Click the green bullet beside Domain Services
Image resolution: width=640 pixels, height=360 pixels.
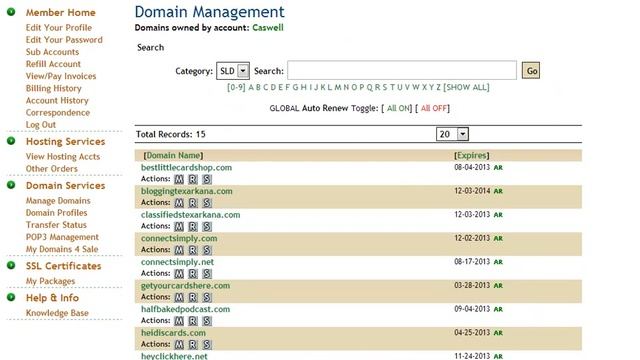[11, 185]
